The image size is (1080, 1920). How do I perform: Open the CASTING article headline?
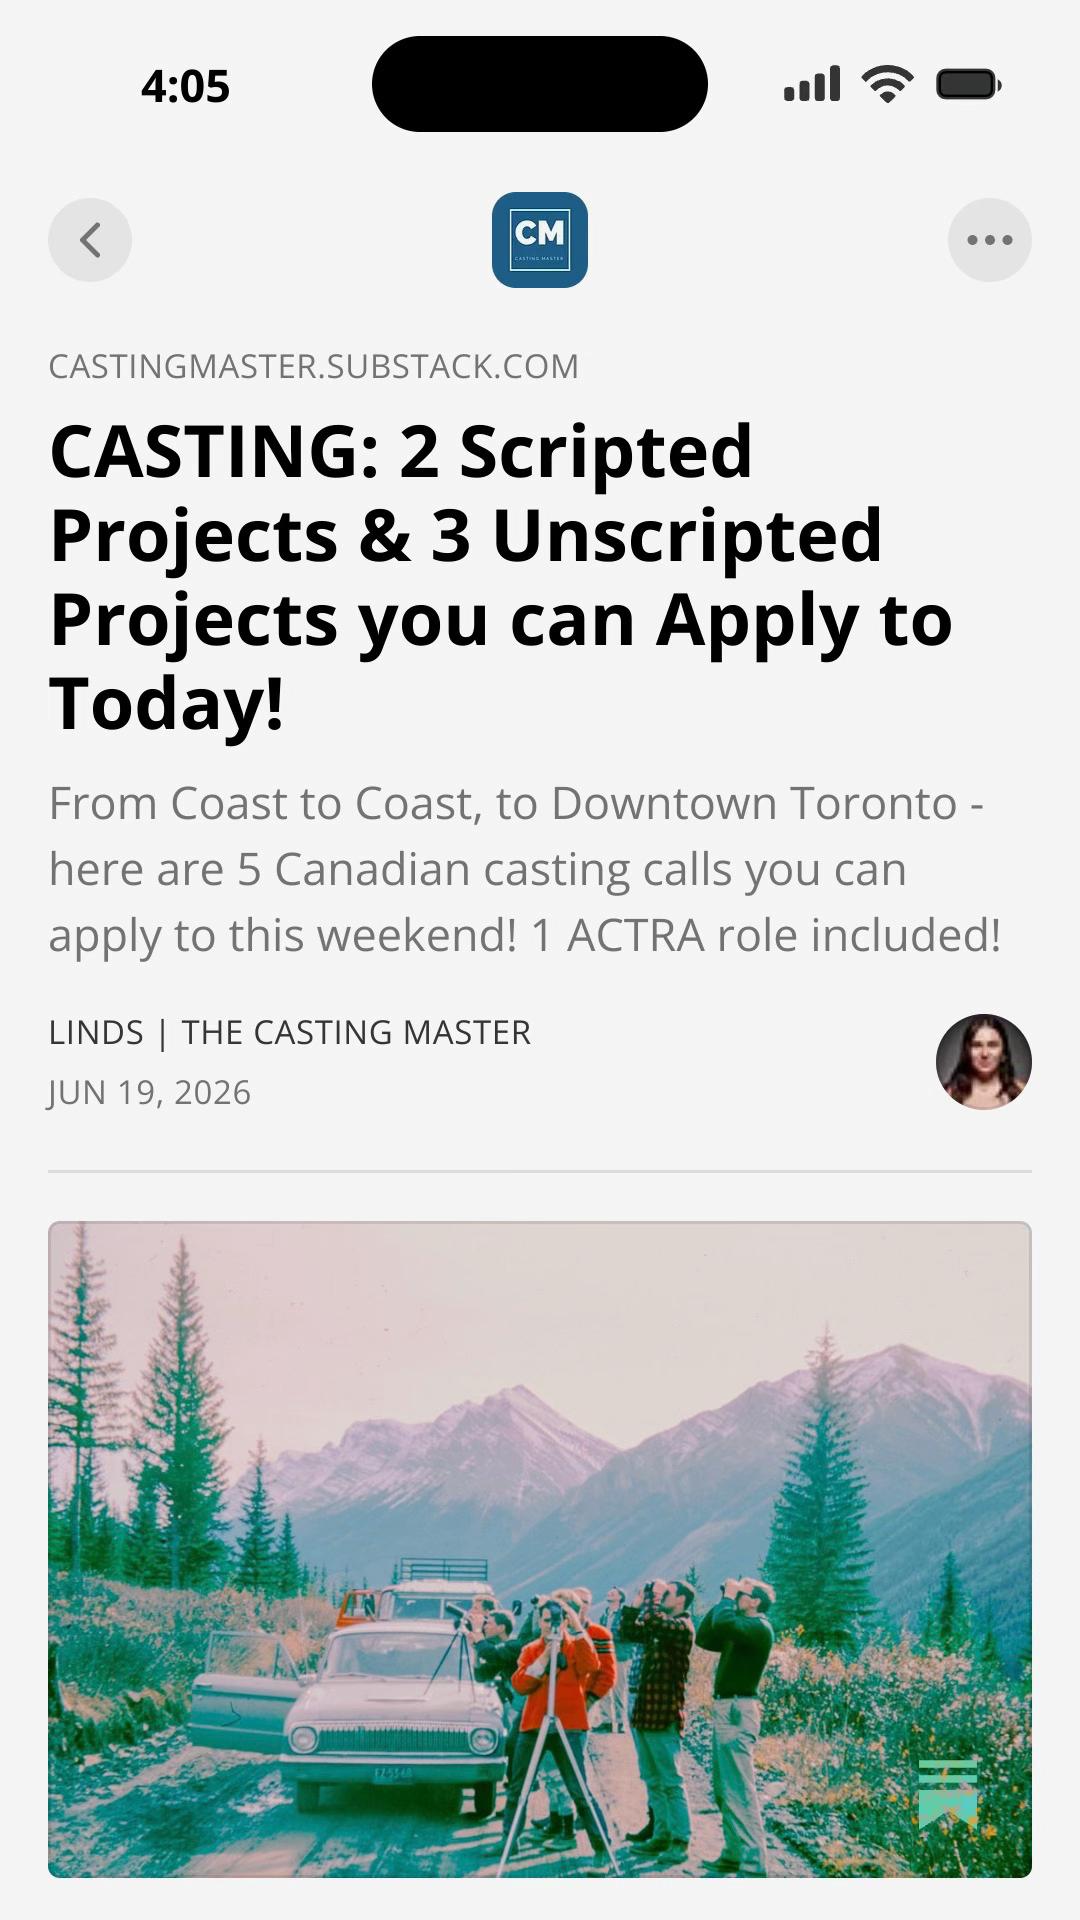[x=500, y=577]
